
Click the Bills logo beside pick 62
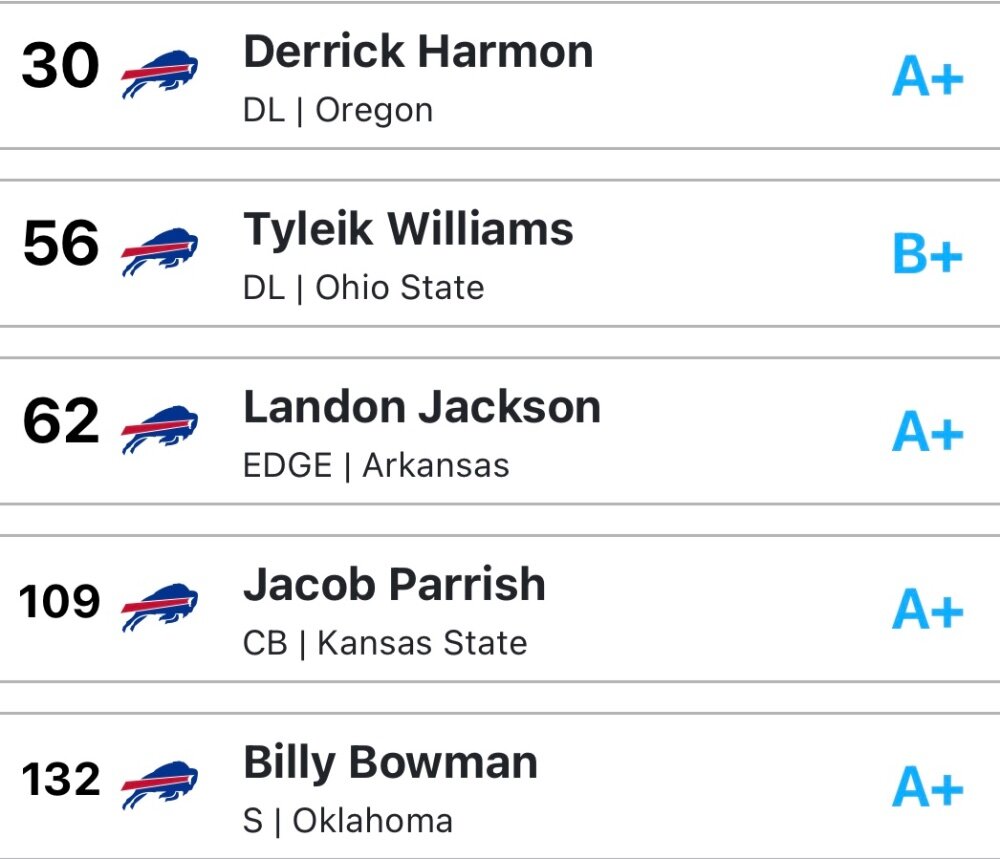[x=159, y=430]
